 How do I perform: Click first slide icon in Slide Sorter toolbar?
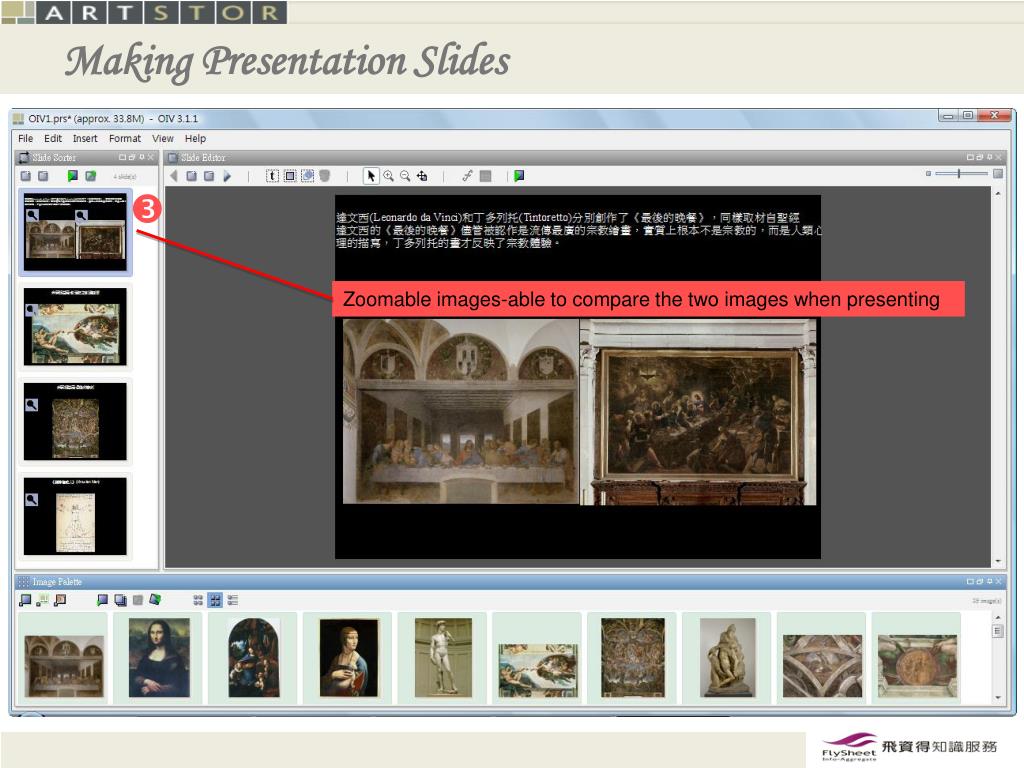tap(26, 176)
